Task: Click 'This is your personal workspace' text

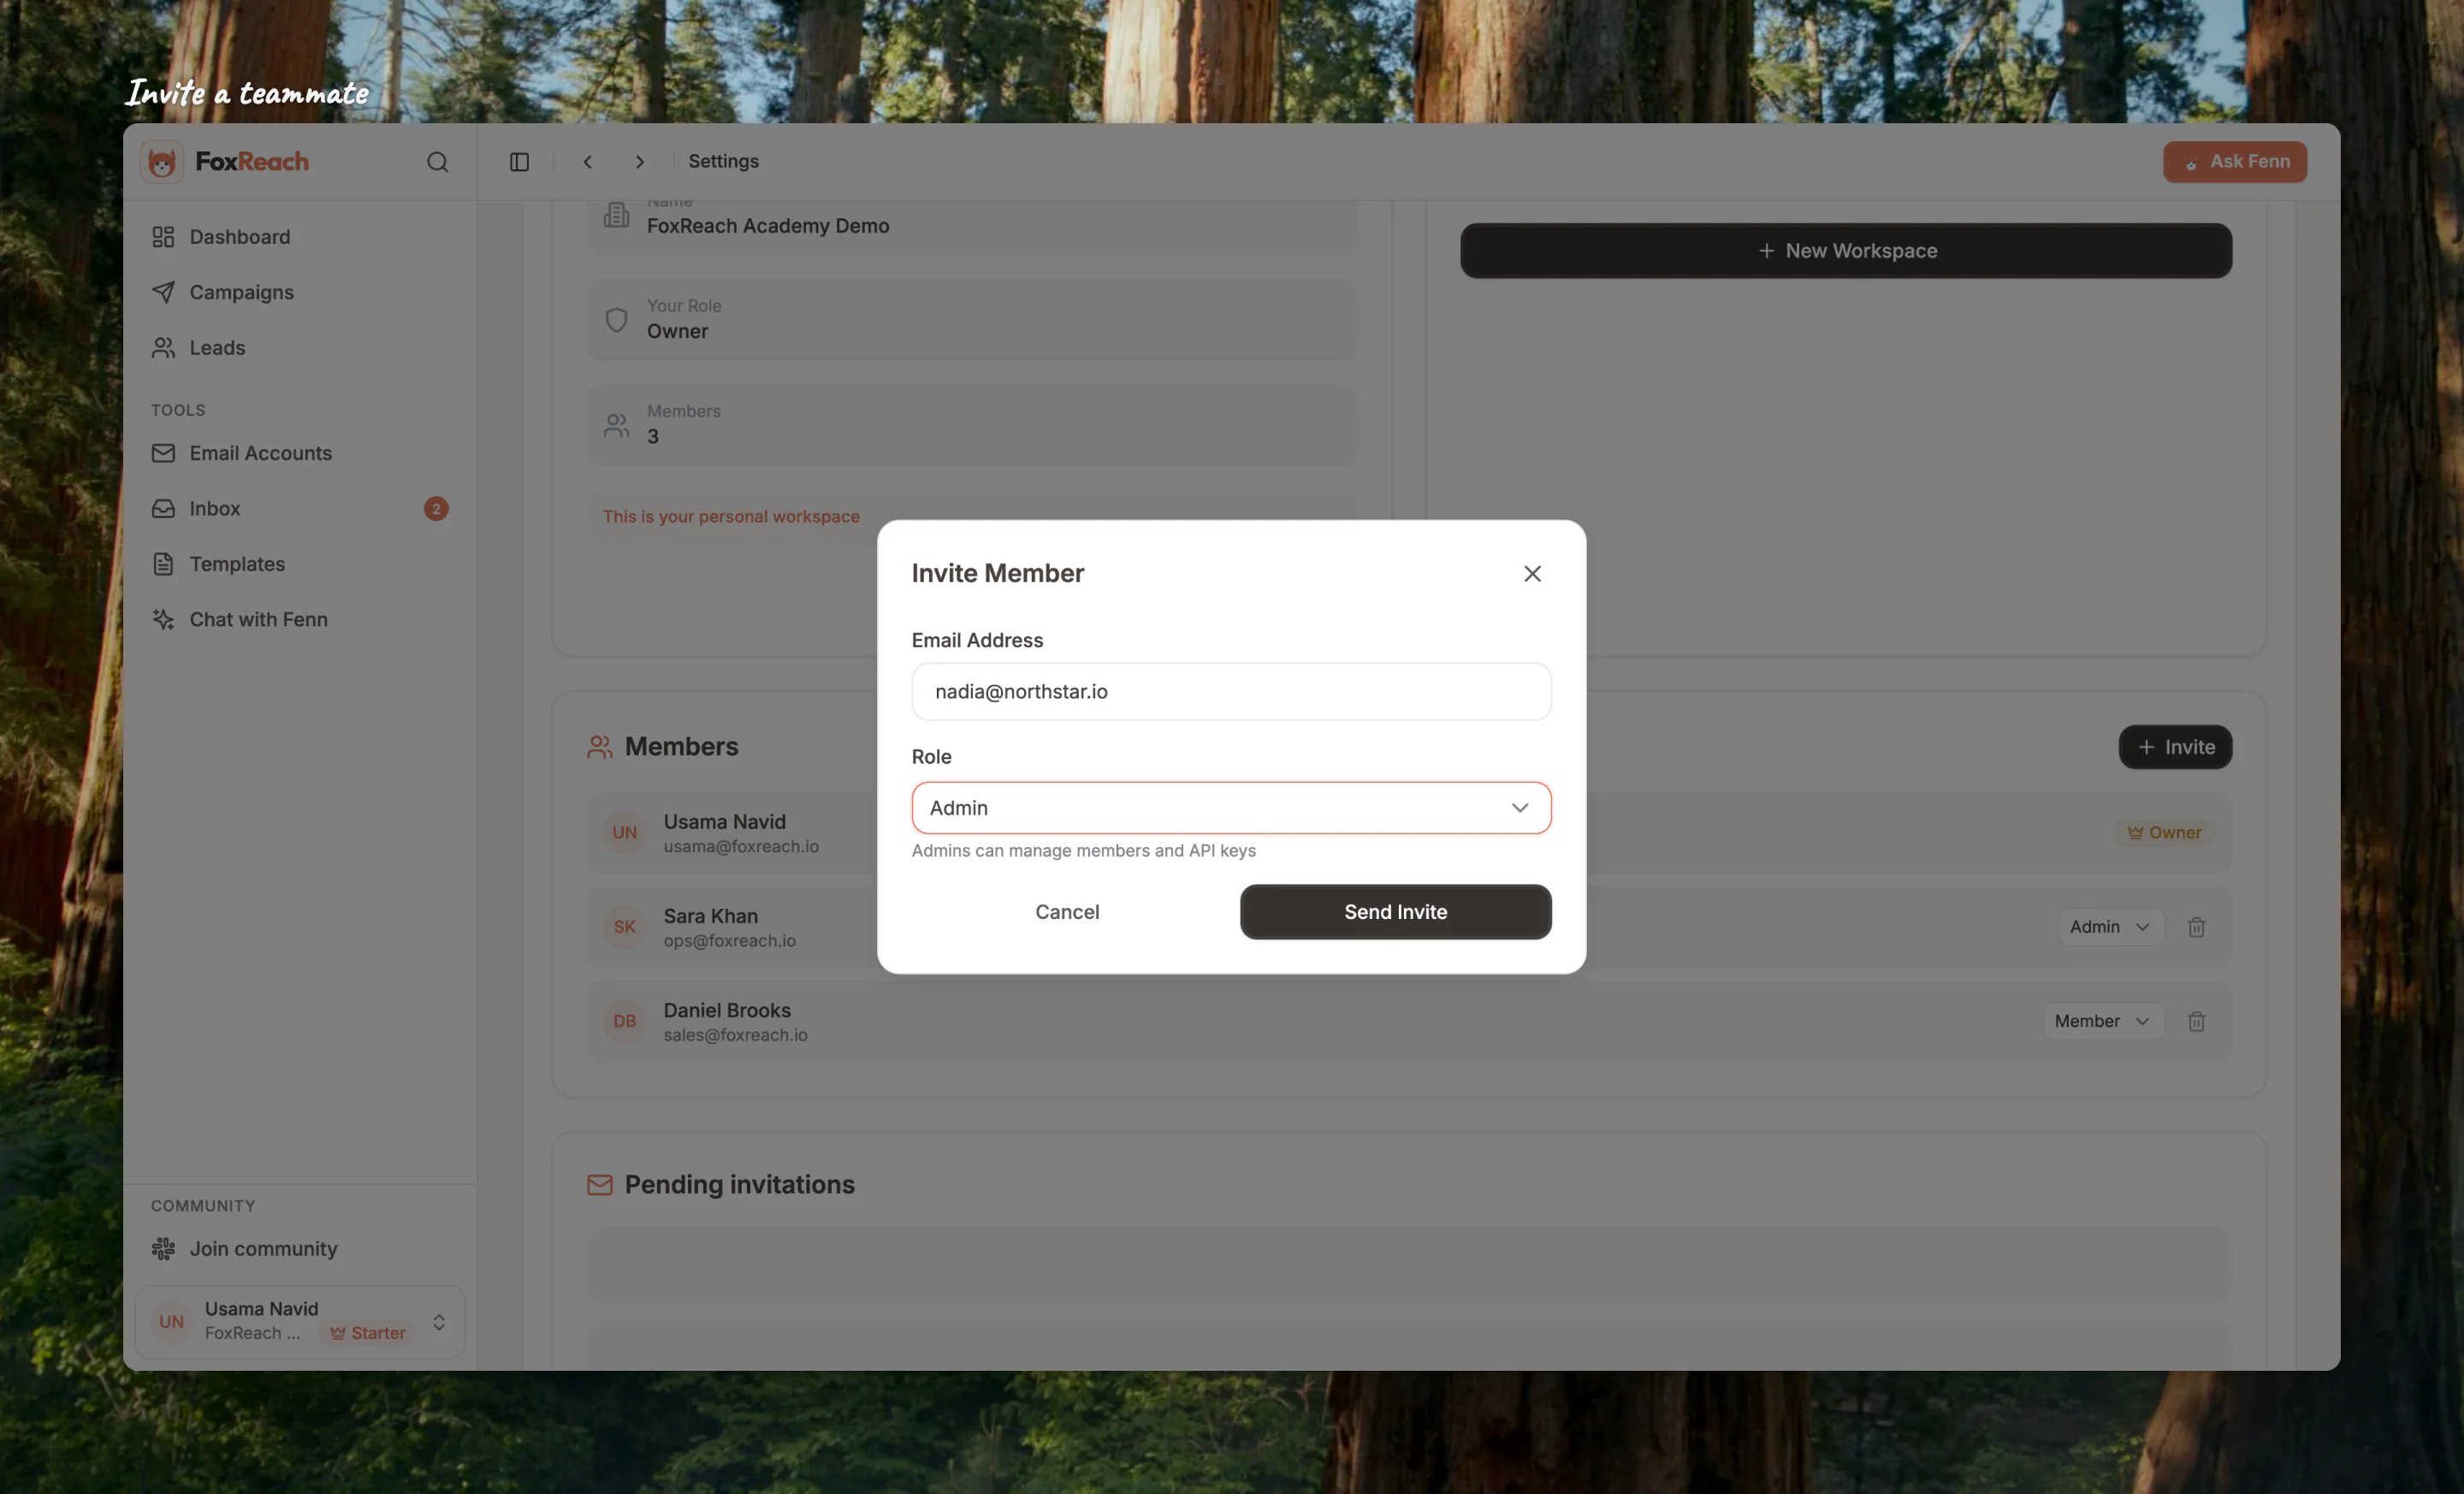Action: click(x=731, y=517)
